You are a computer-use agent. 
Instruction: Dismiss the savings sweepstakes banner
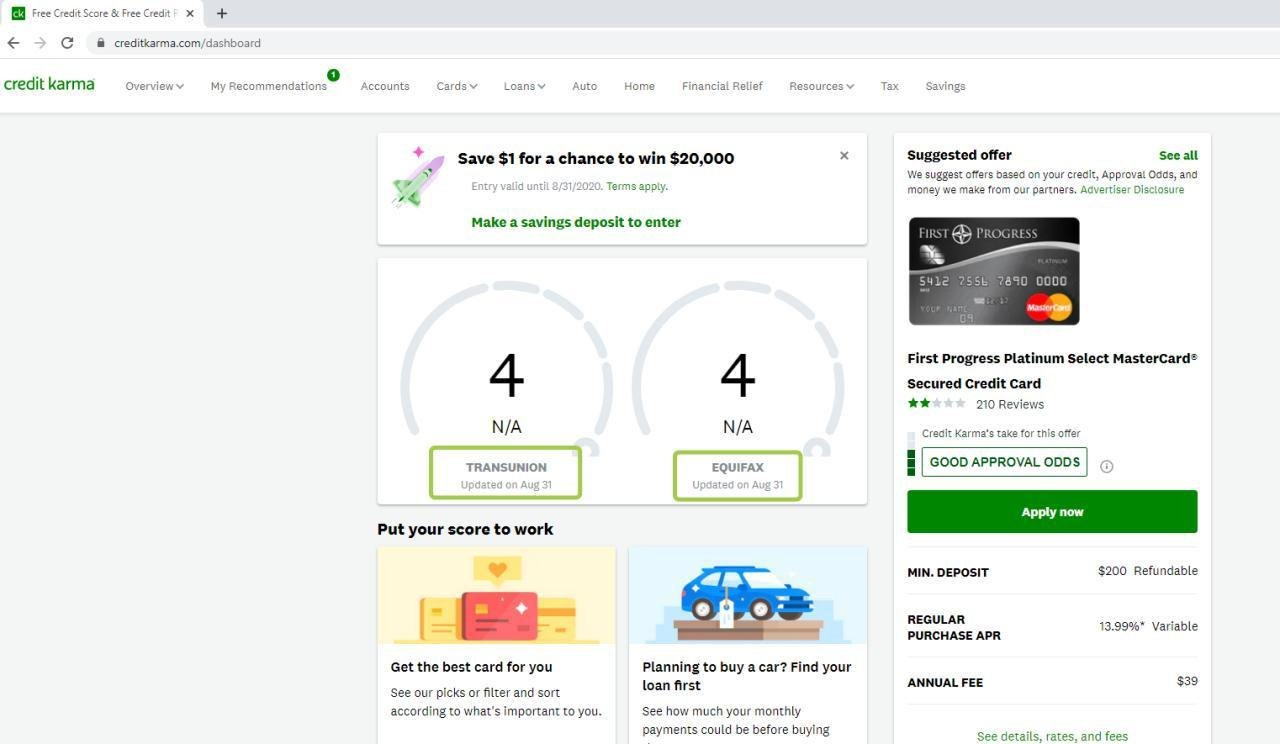(844, 155)
